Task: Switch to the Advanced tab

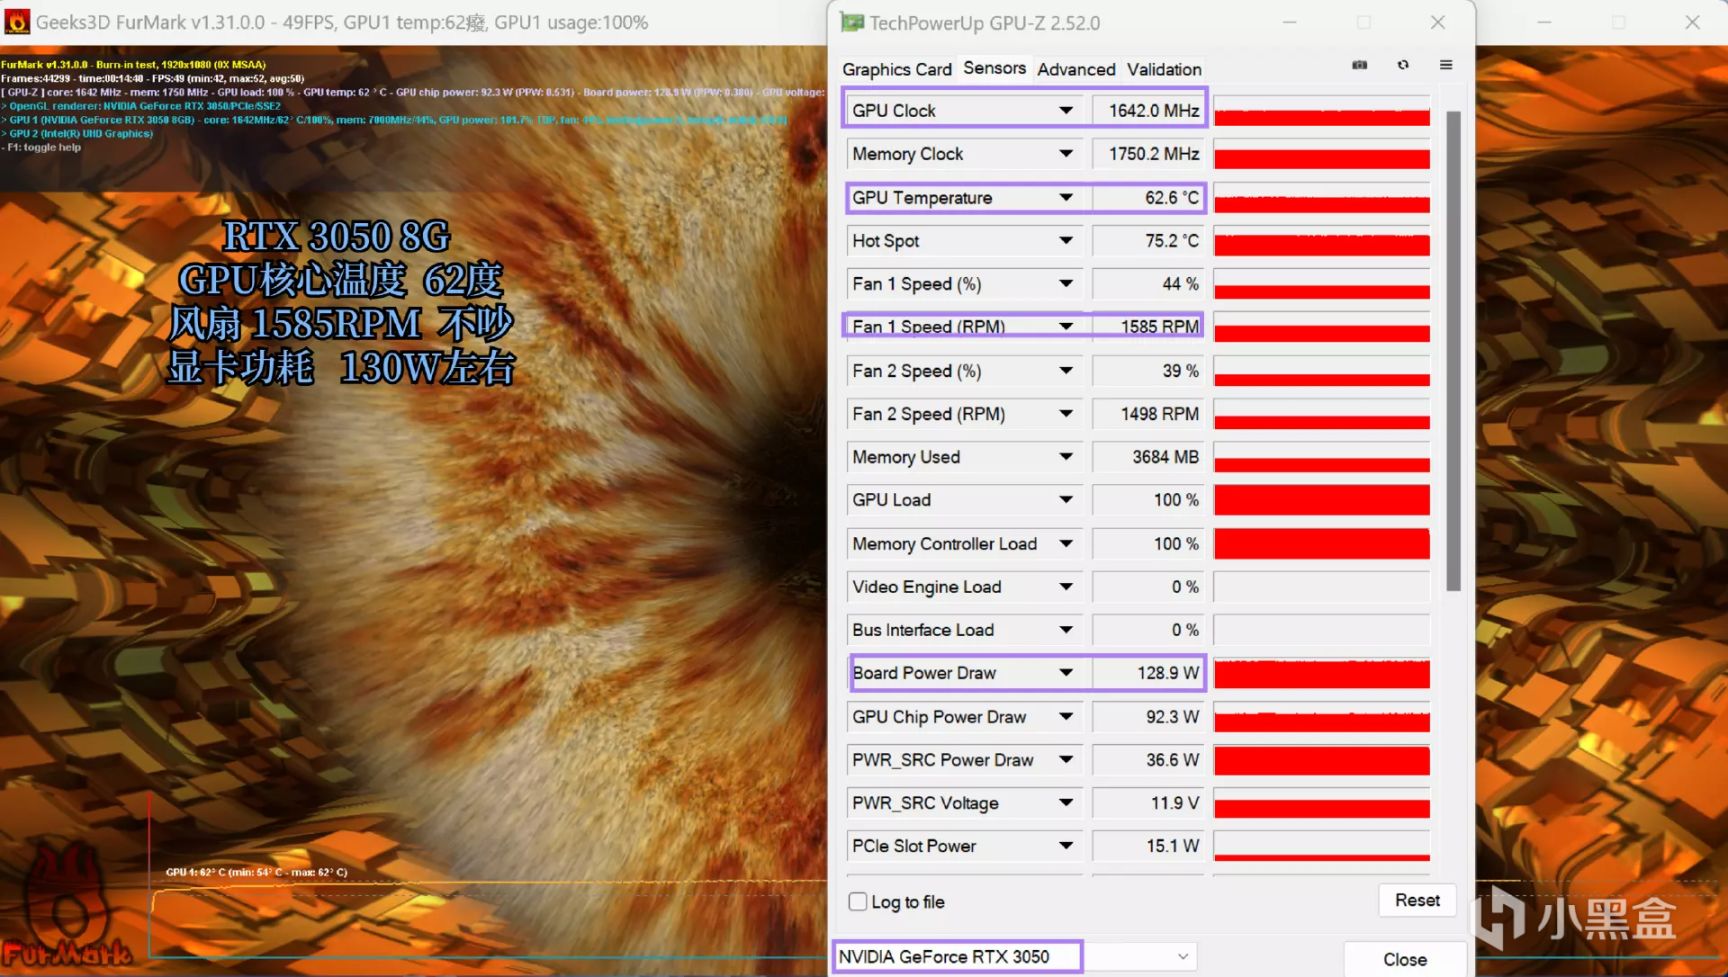Action: tap(1076, 69)
